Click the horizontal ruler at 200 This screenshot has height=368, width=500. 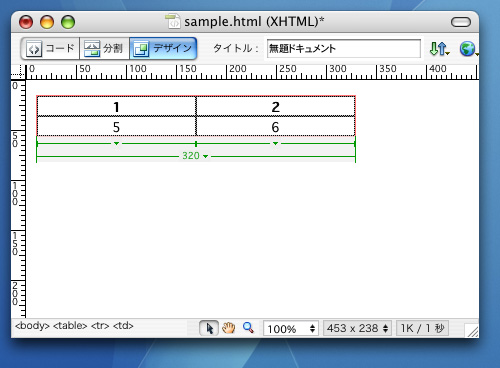click(x=238, y=69)
